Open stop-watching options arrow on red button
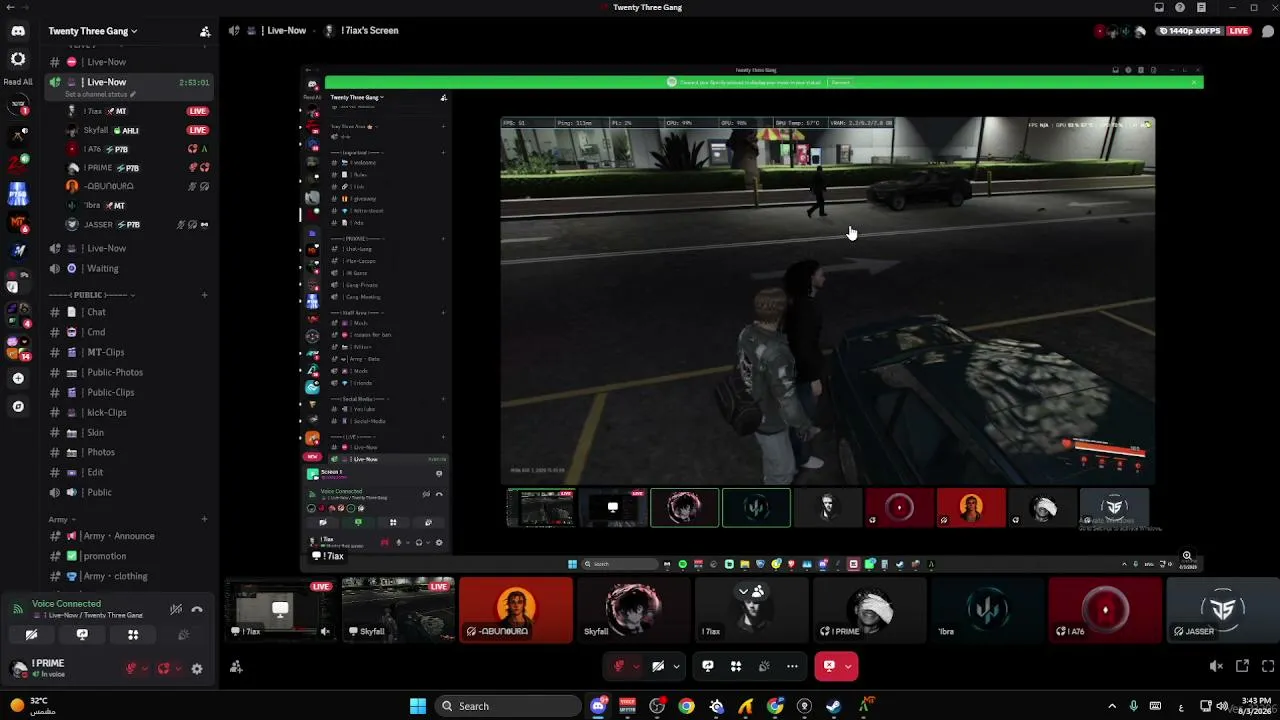Viewport: 1280px width, 720px height. [848, 666]
